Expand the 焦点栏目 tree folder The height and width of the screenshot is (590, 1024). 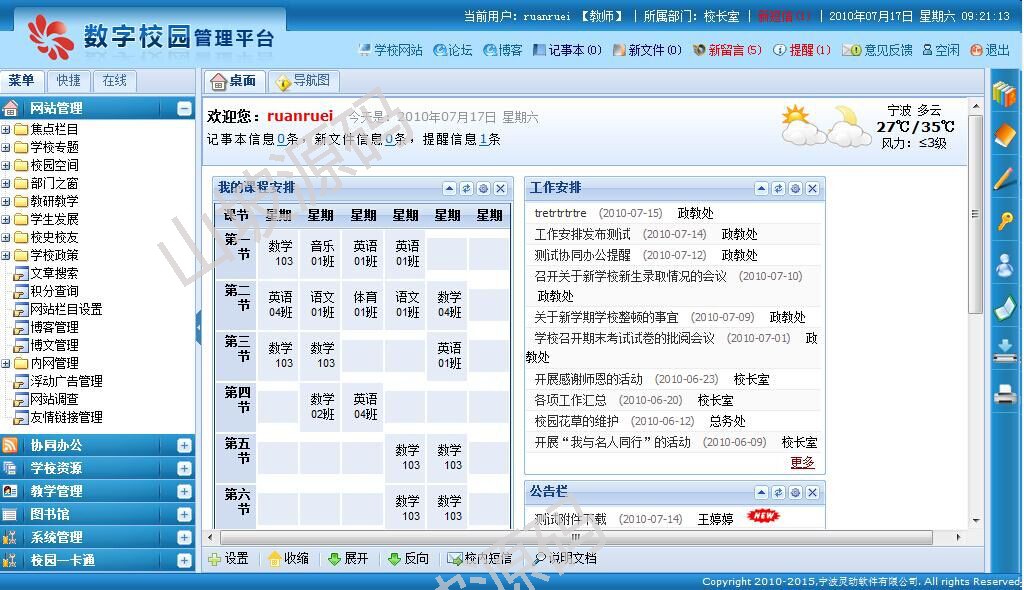(6, 129)
